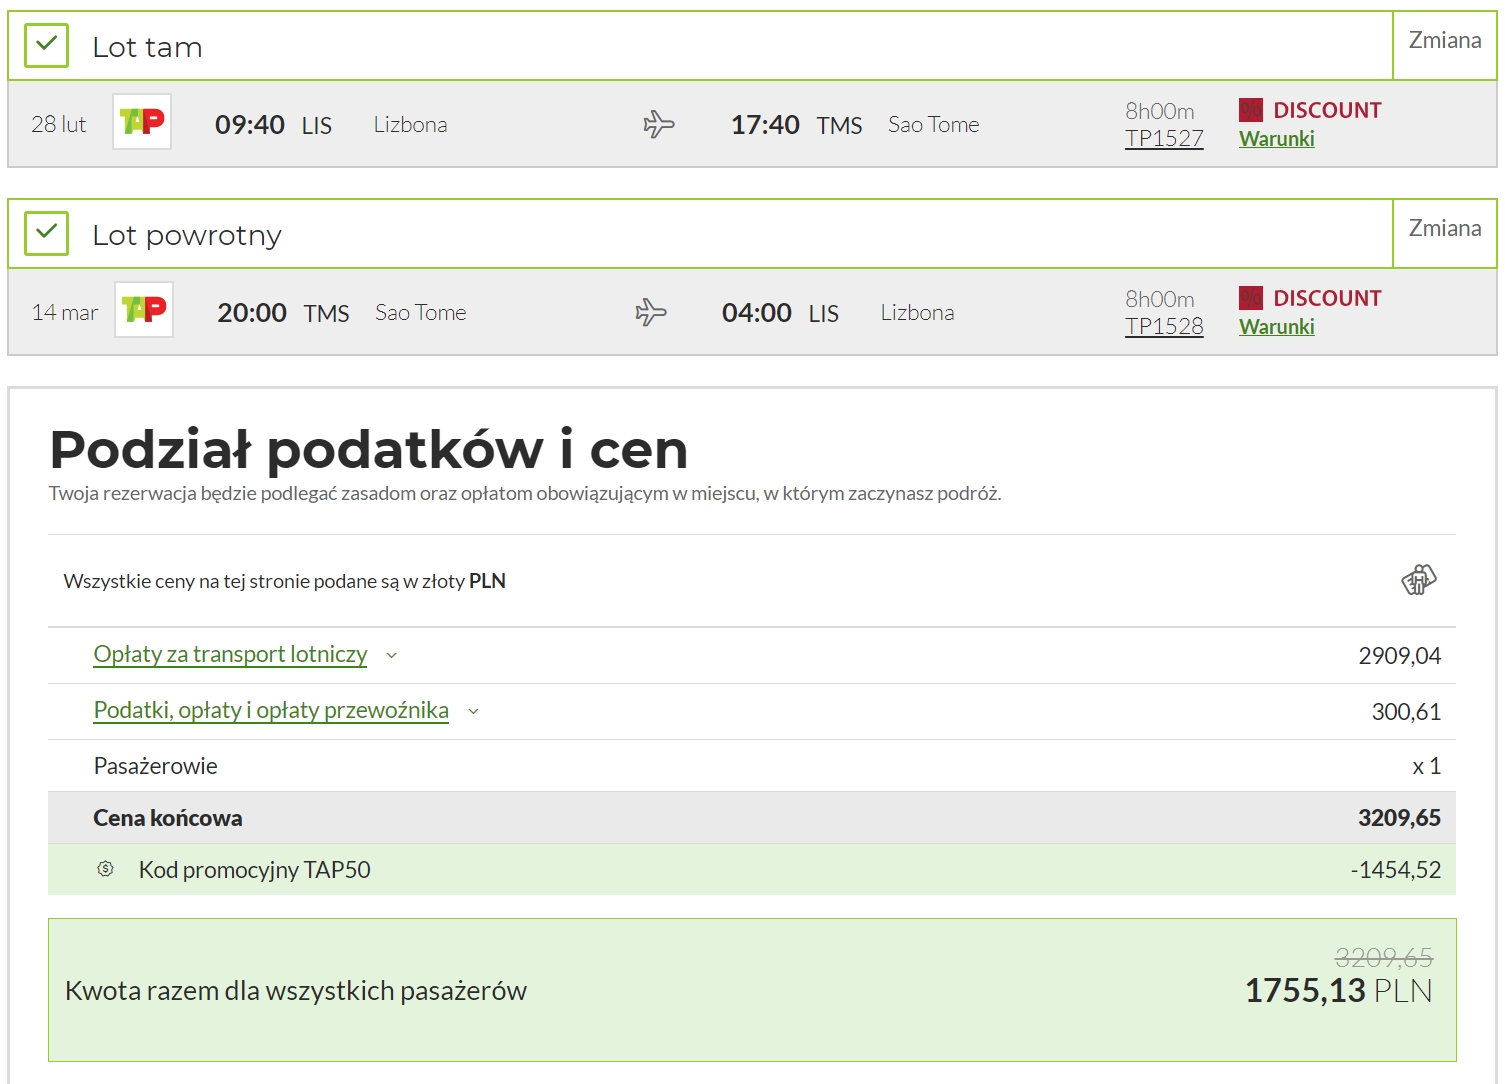1505x1084 pixels.
Task: Click the passengers globe icon beside the PLN currency note
Action: pos(1418,580)
